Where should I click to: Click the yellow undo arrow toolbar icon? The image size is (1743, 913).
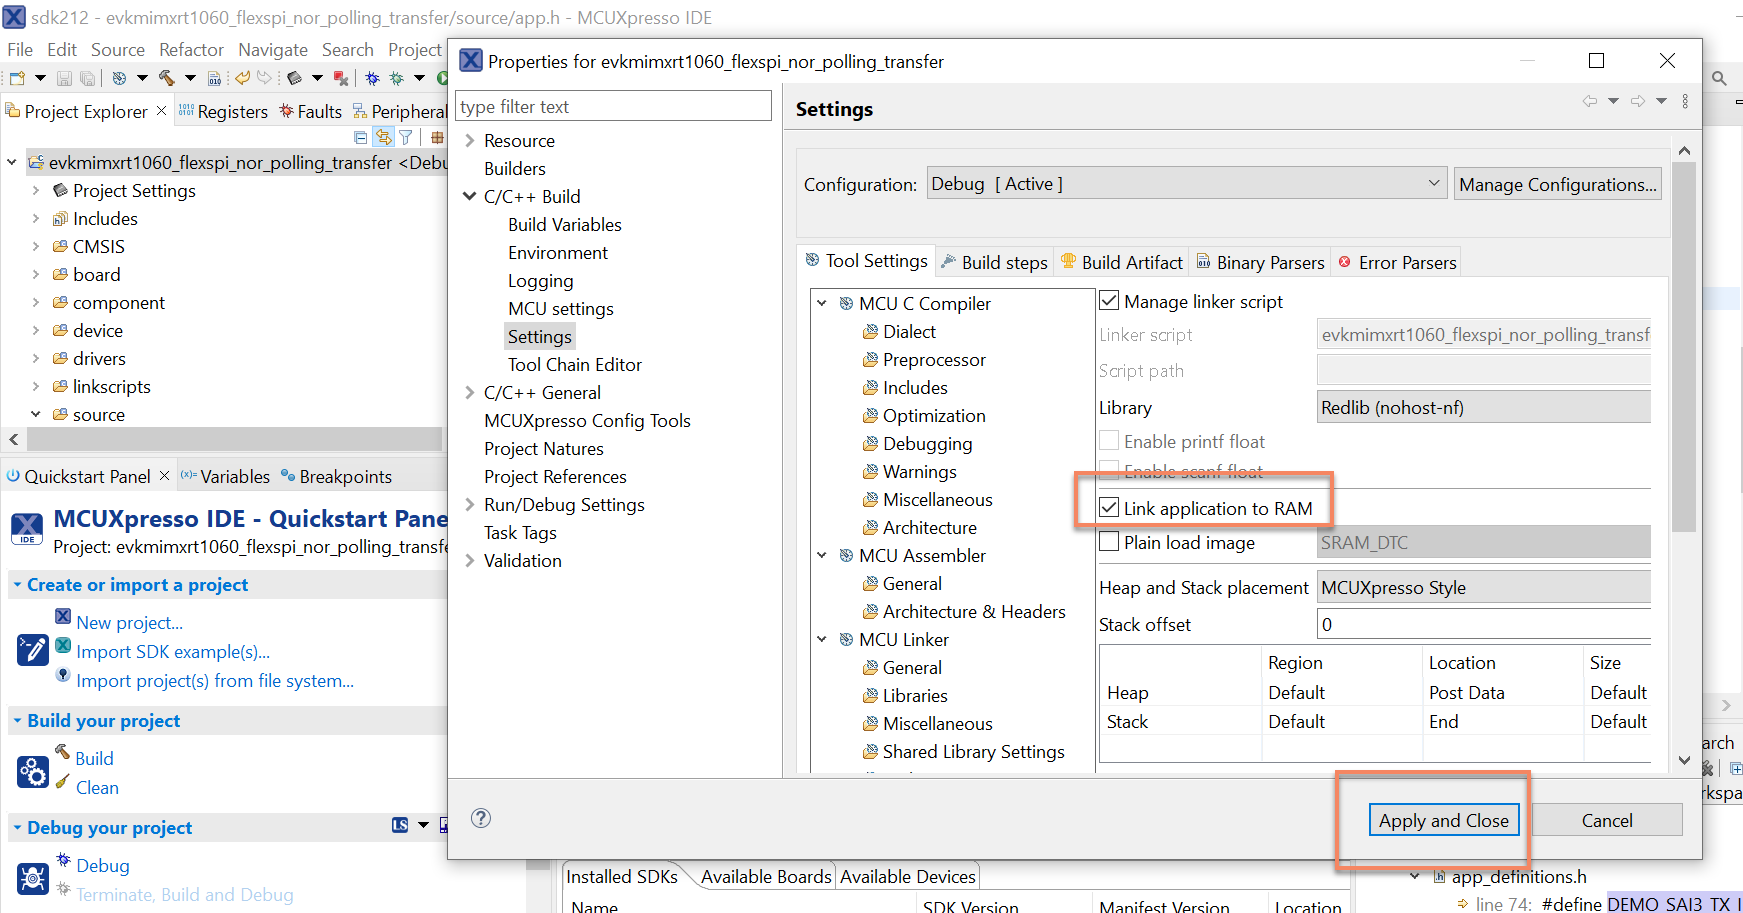click(242, 77)
